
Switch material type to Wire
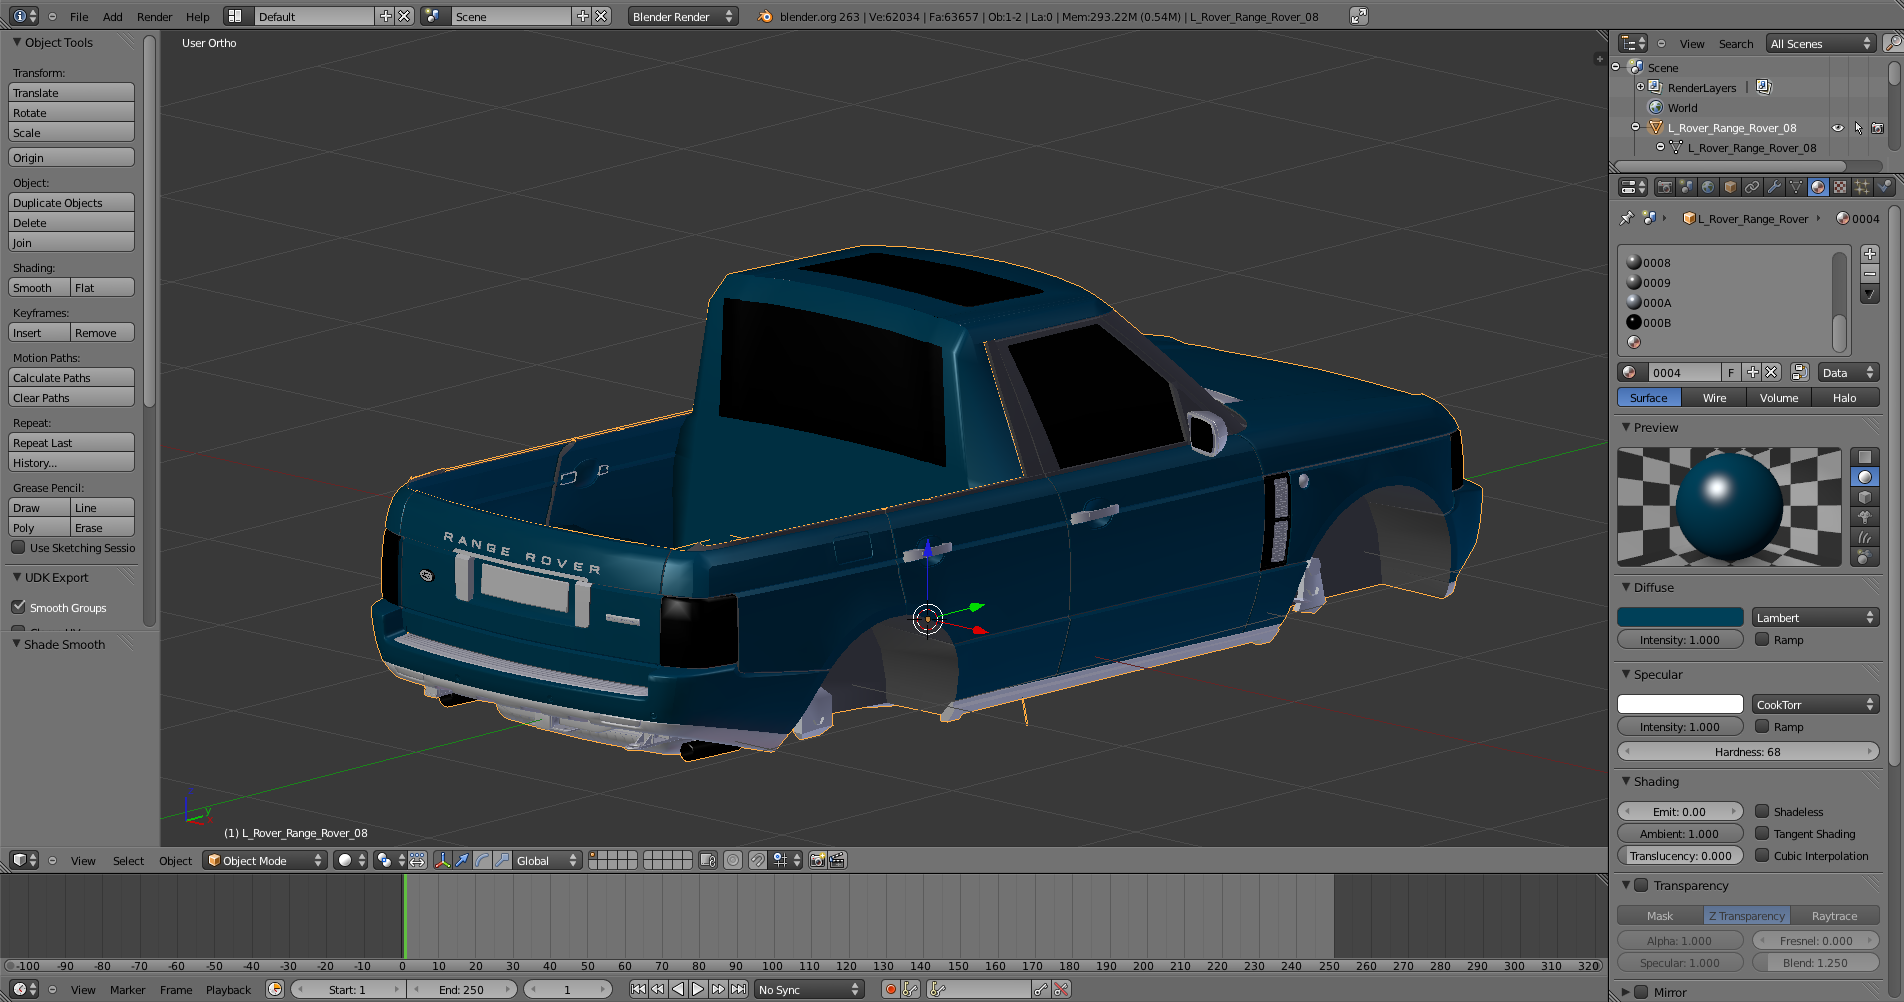click(1714, 397)
